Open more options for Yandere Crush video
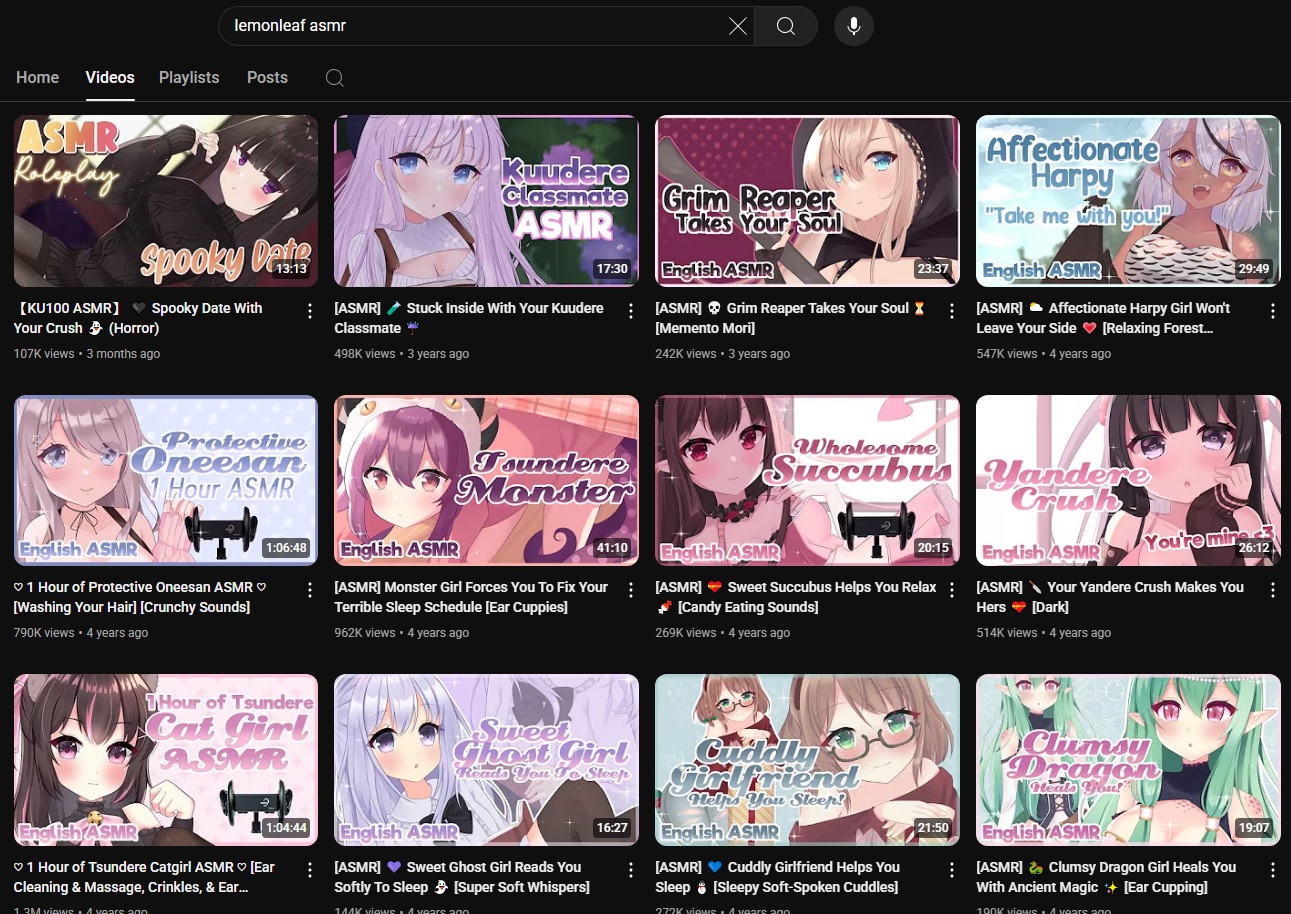This screenshot has width=1291, height=914. [1273, 590]
